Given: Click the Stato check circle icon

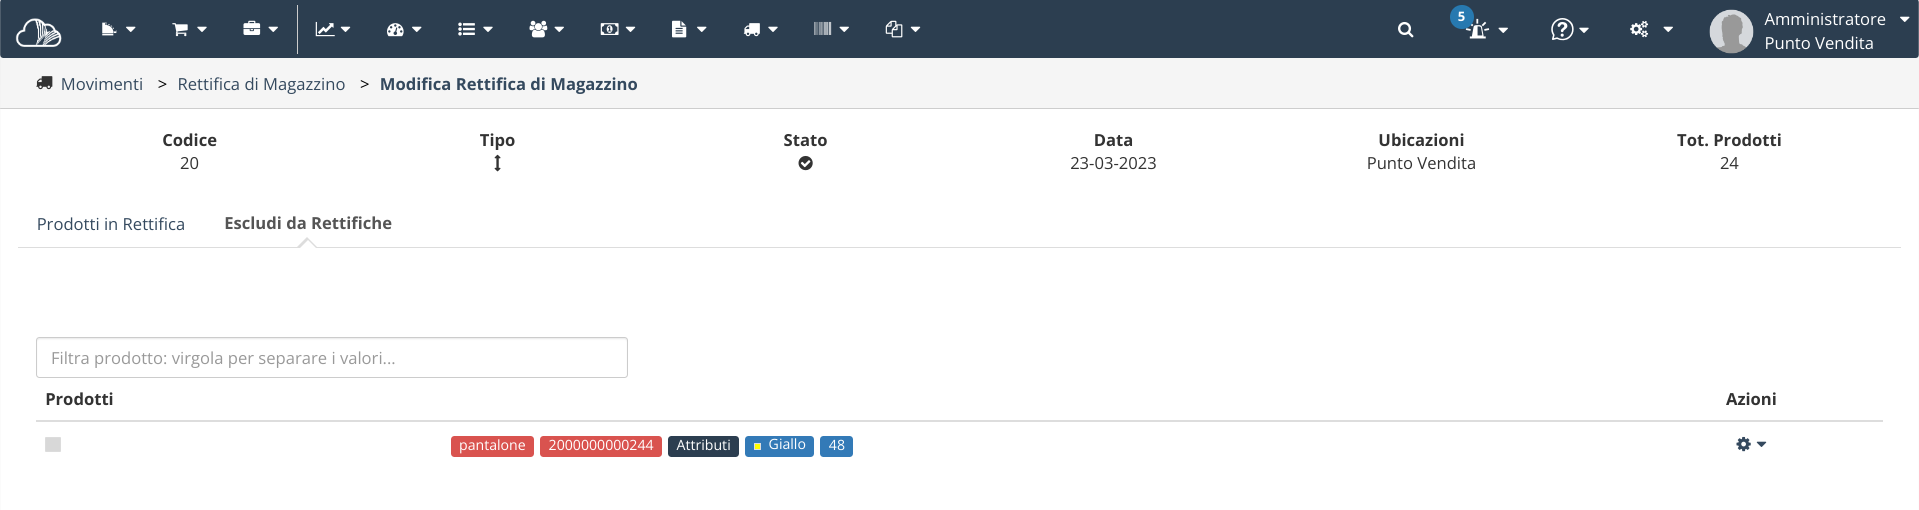Looking at the screenshot, I should click(x=805, y=163).
